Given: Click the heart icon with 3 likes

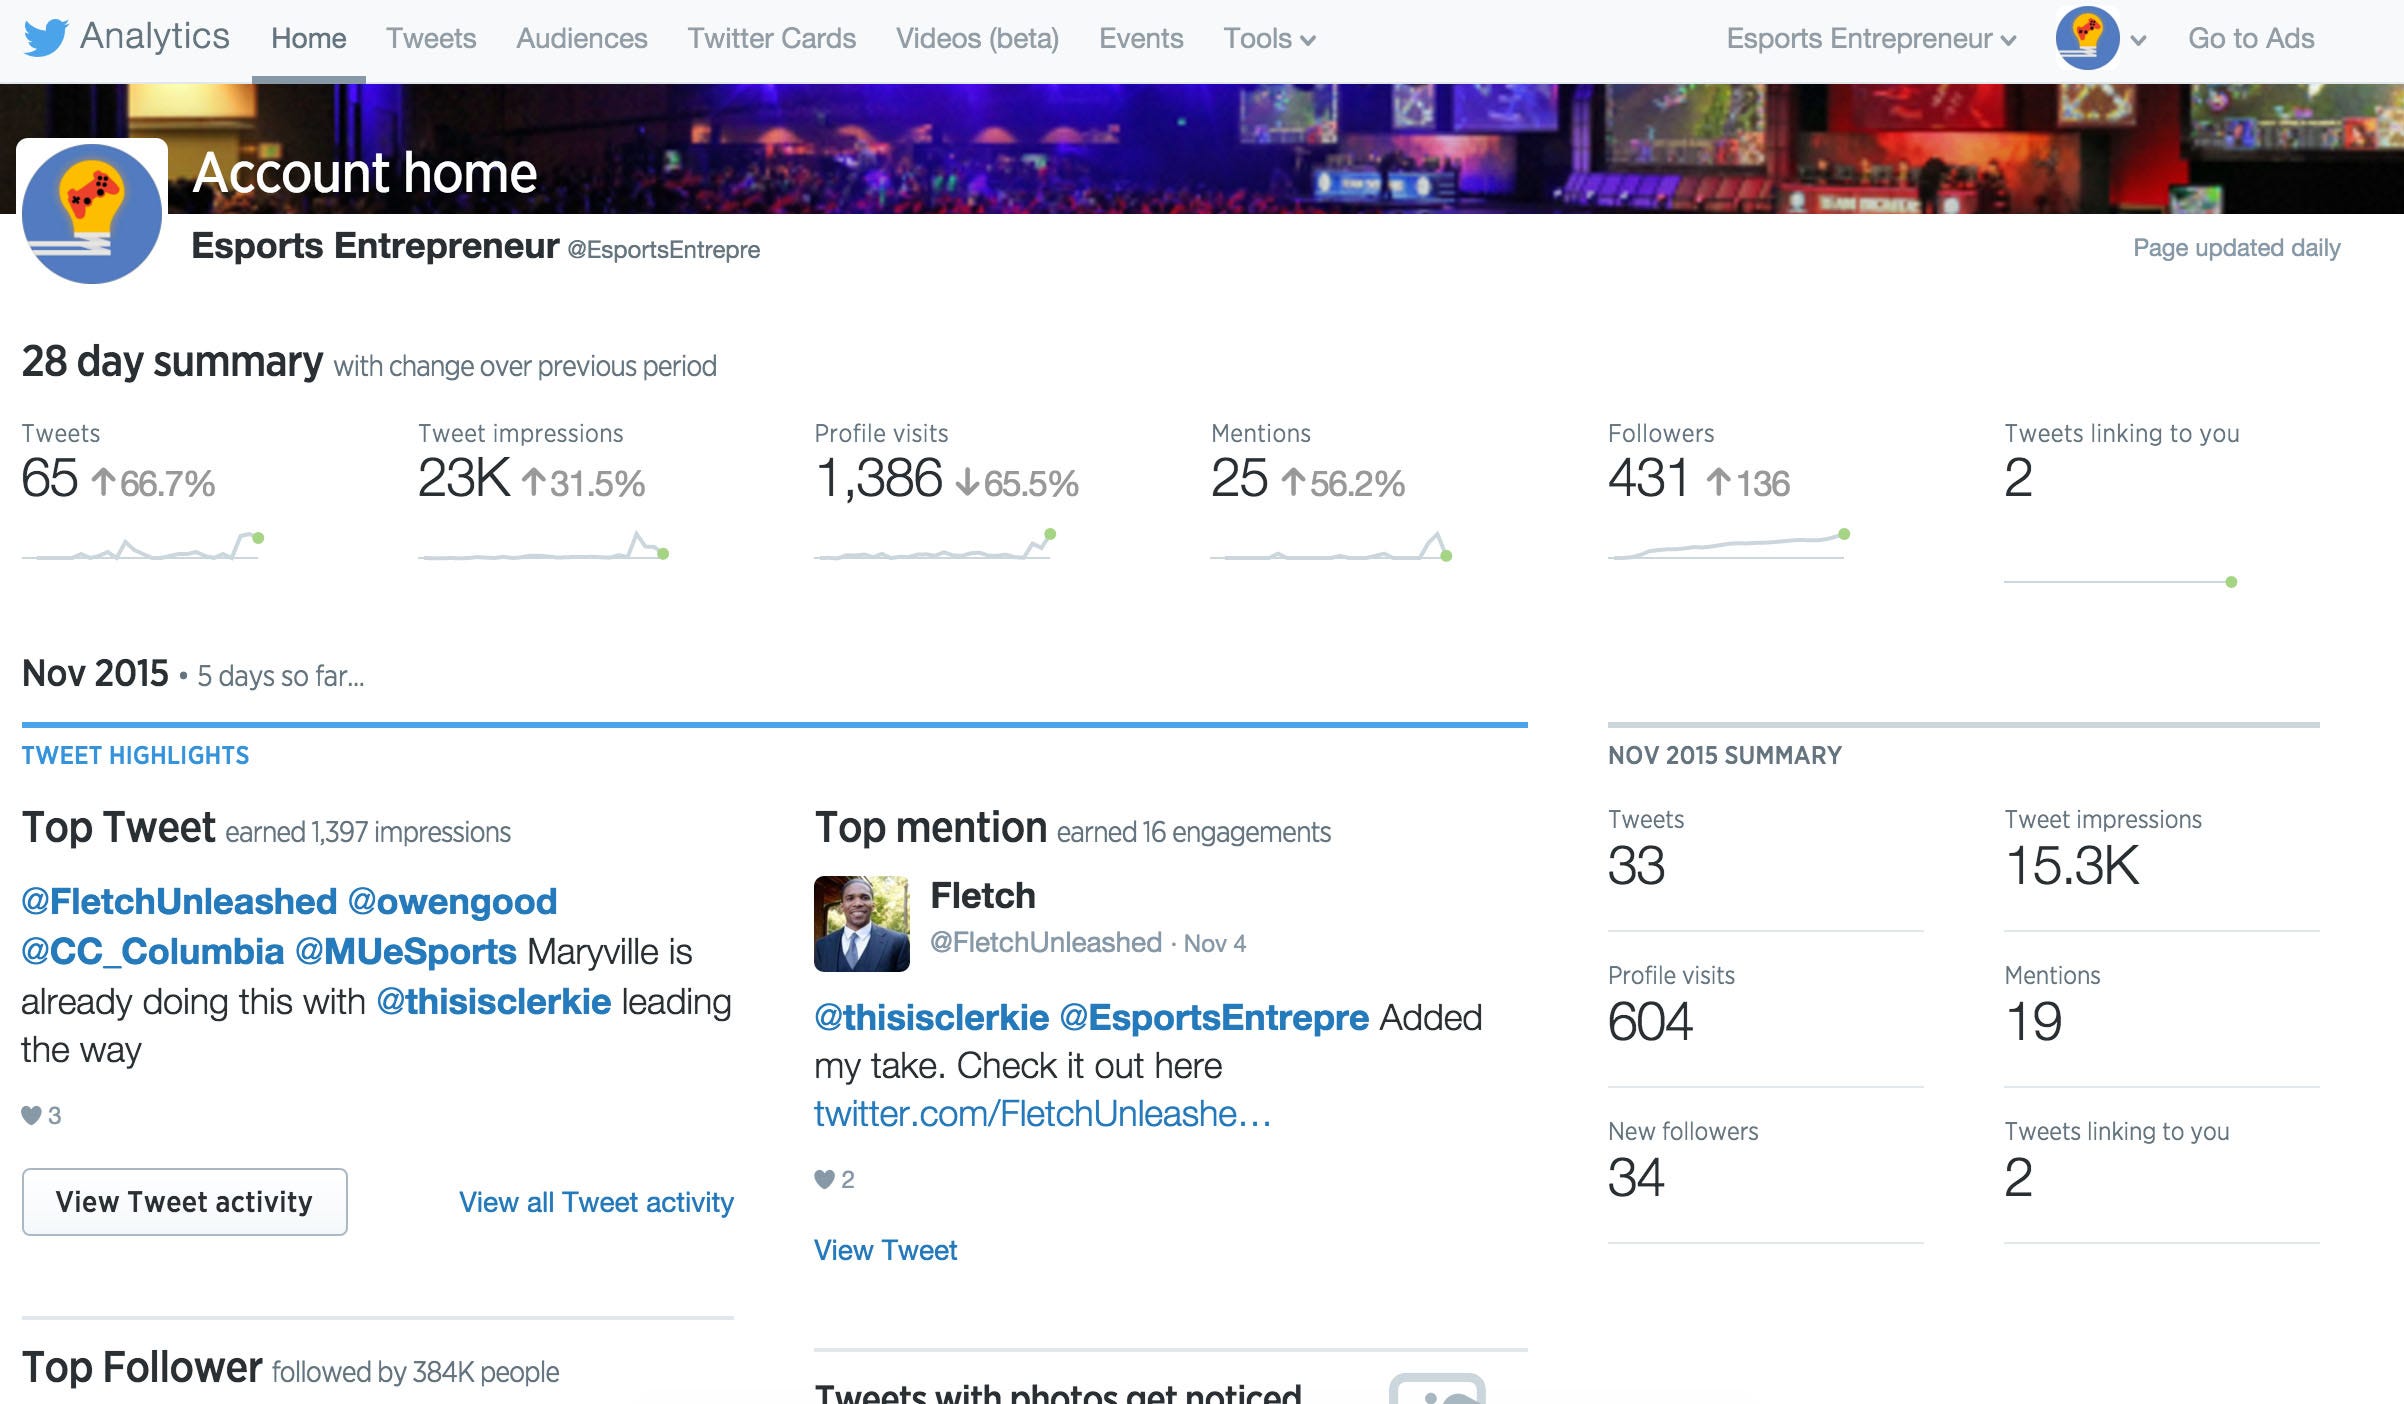Looking at the screenshot, I should (x=32, y=1115).
